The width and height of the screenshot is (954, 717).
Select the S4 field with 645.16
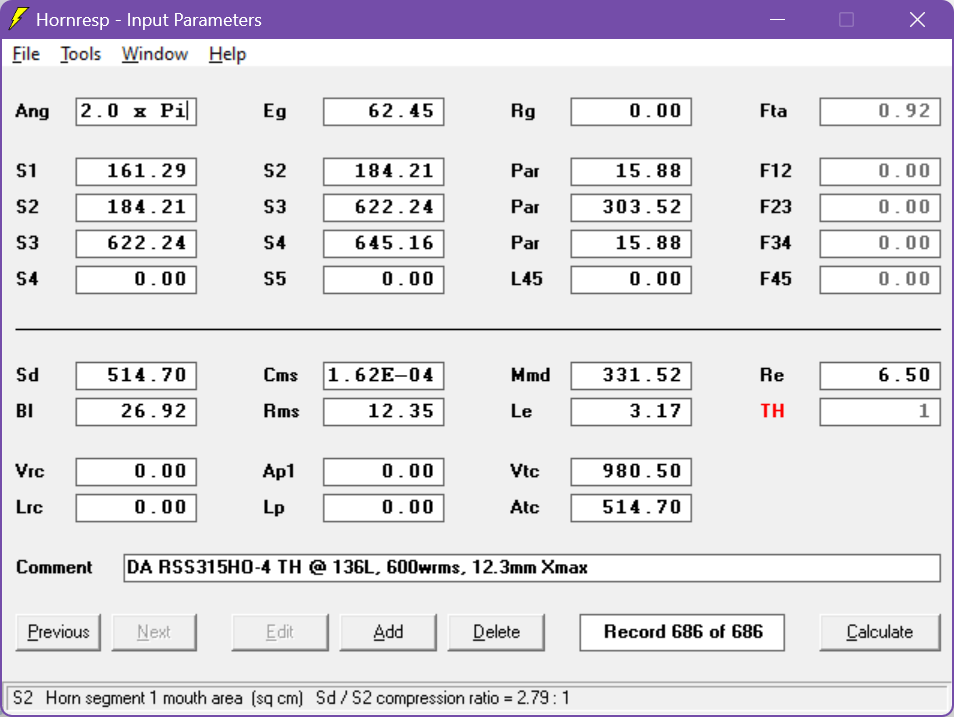point(384,243)
